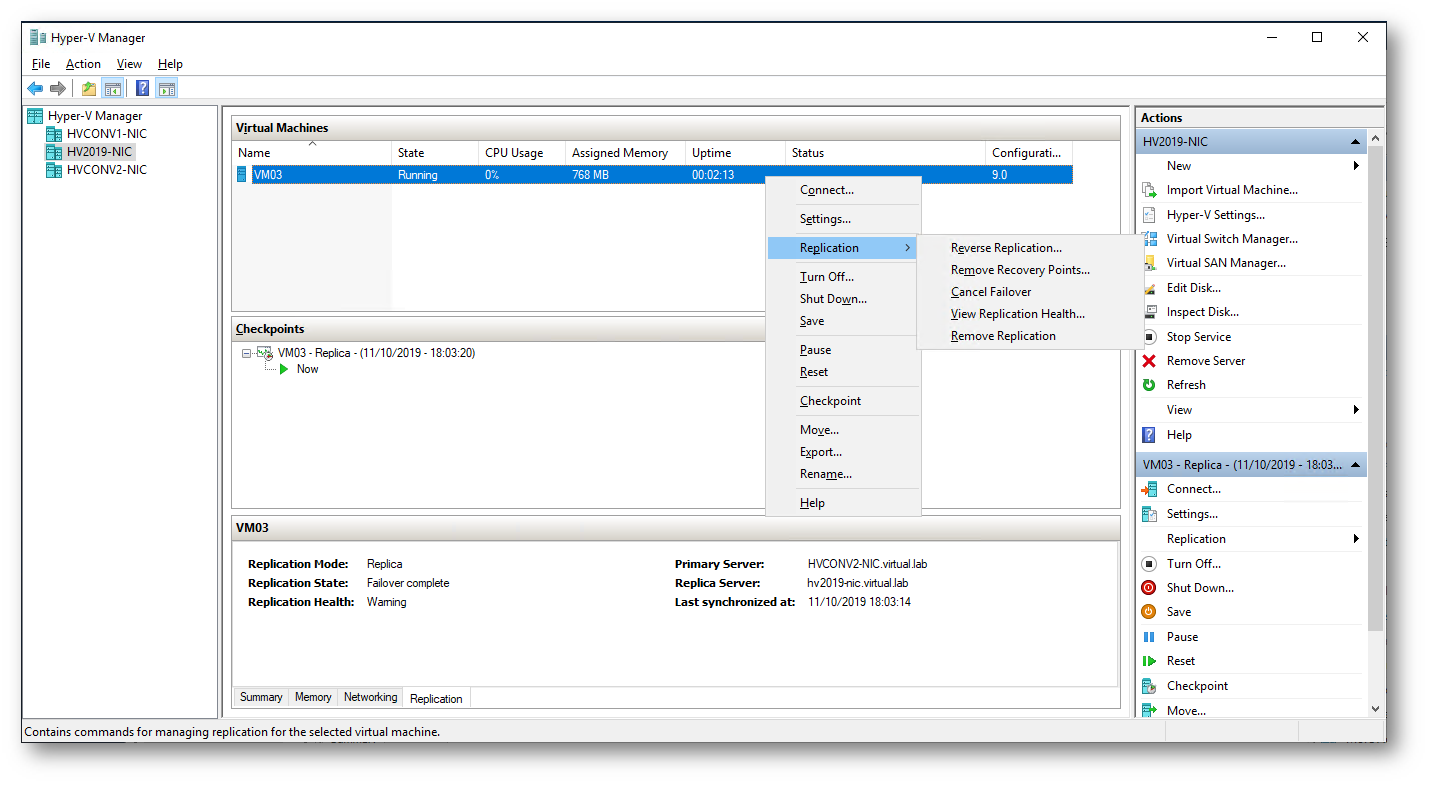1429x785 pixels.
Task: Click the VM03 virtual machine row icon
Action: point(242,175)
